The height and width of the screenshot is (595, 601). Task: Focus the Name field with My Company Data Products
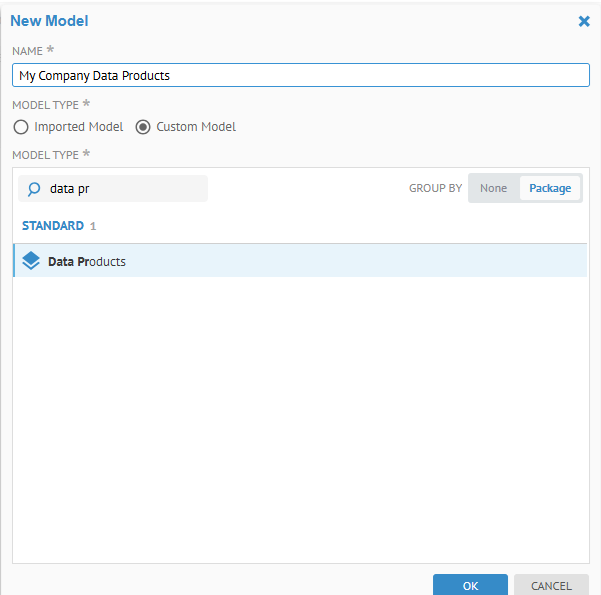[x=300, y=75]
